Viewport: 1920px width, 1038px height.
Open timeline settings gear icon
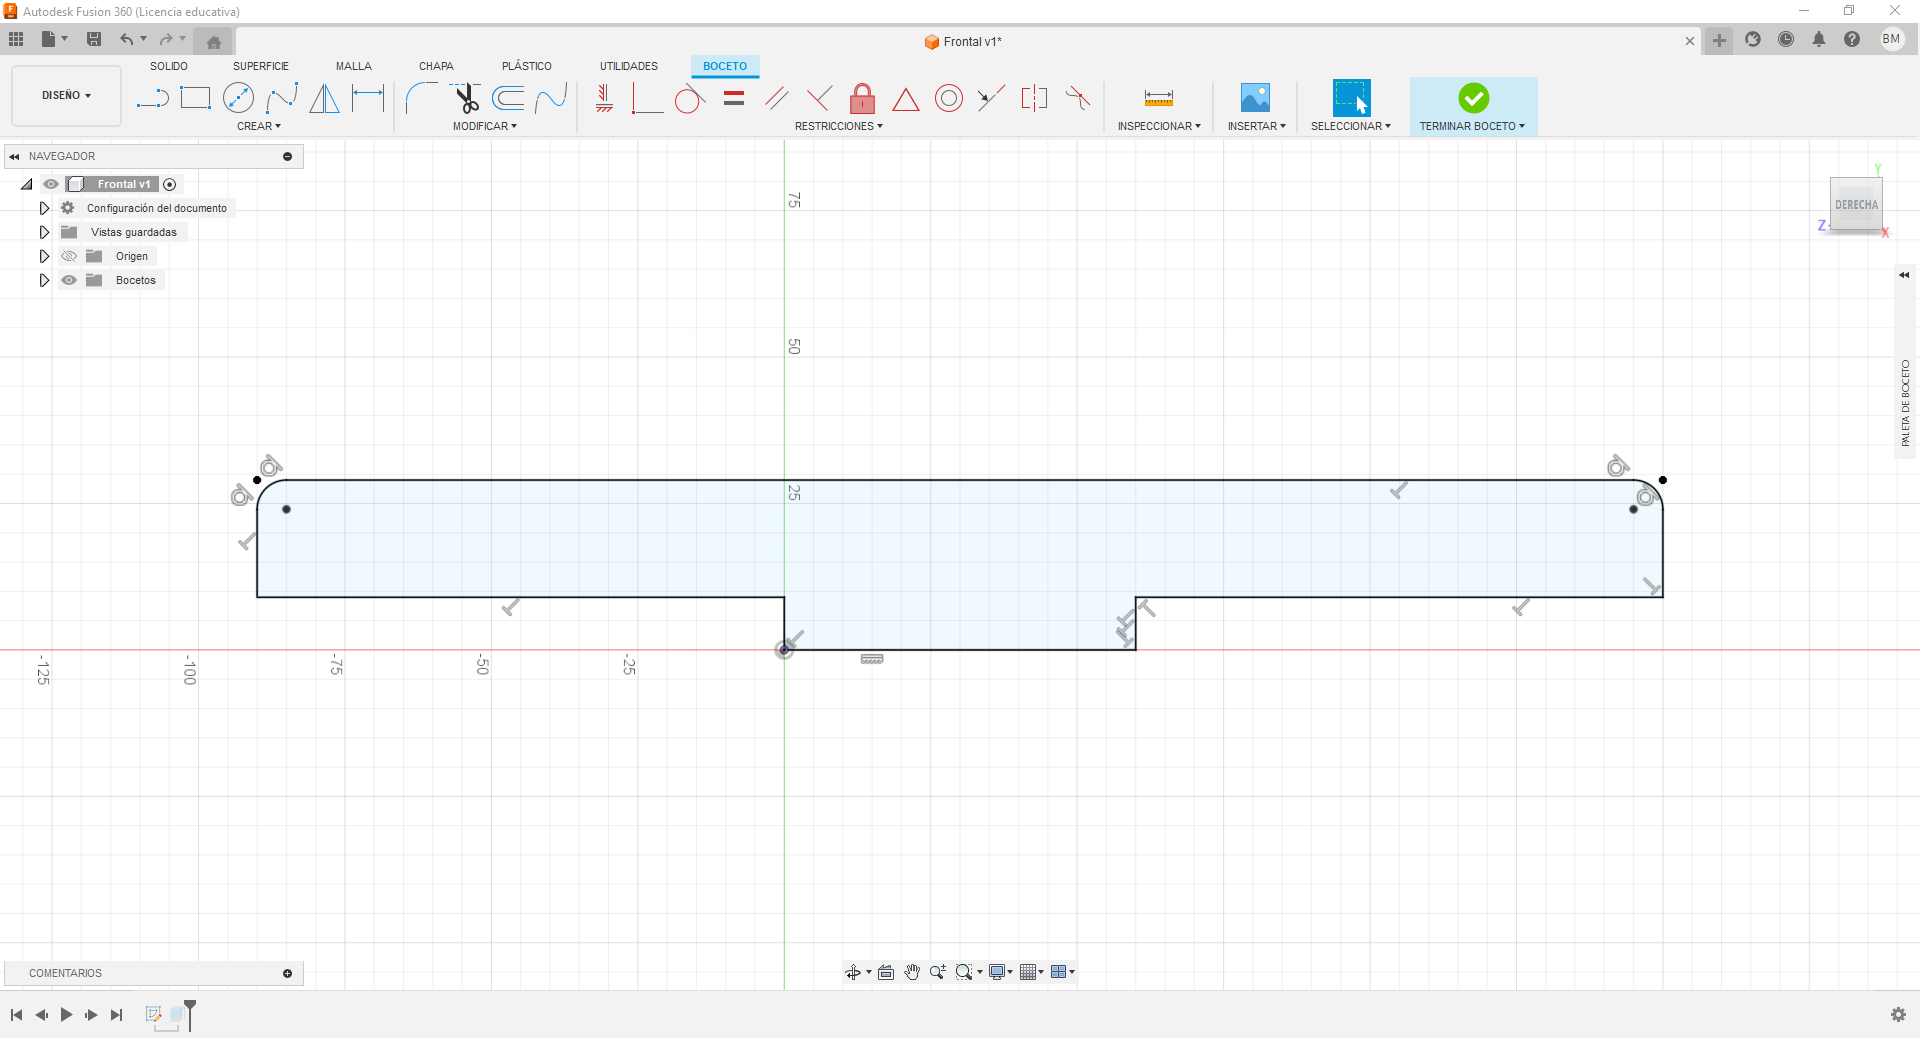coord(1898,1014)
